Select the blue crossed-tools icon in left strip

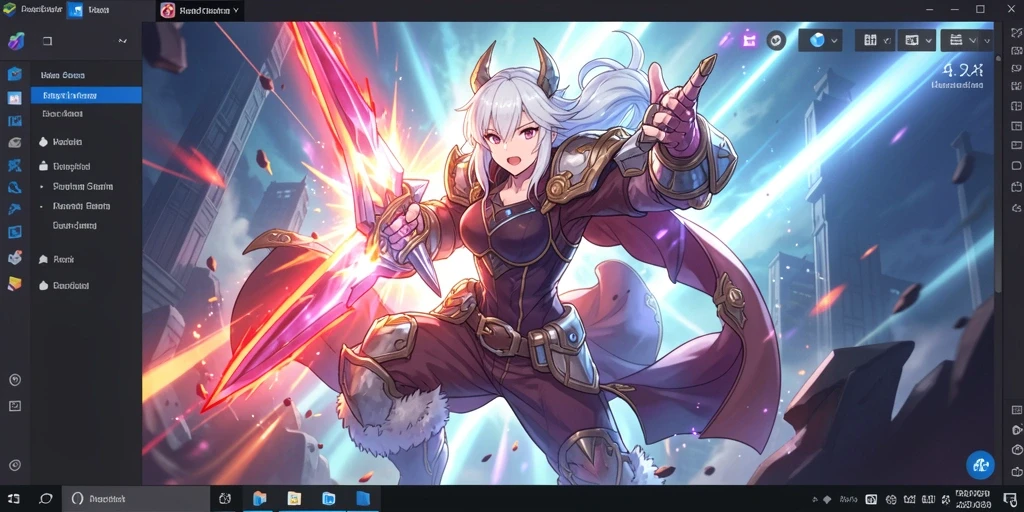pyautogui.click(x=14, y=165)
